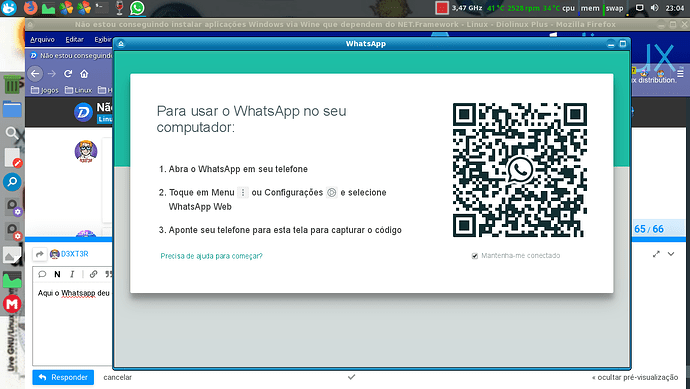This screenshot has height=389, width=690.
Task: Click the WhatsApp QR code
Action: (x=520, y=170)
